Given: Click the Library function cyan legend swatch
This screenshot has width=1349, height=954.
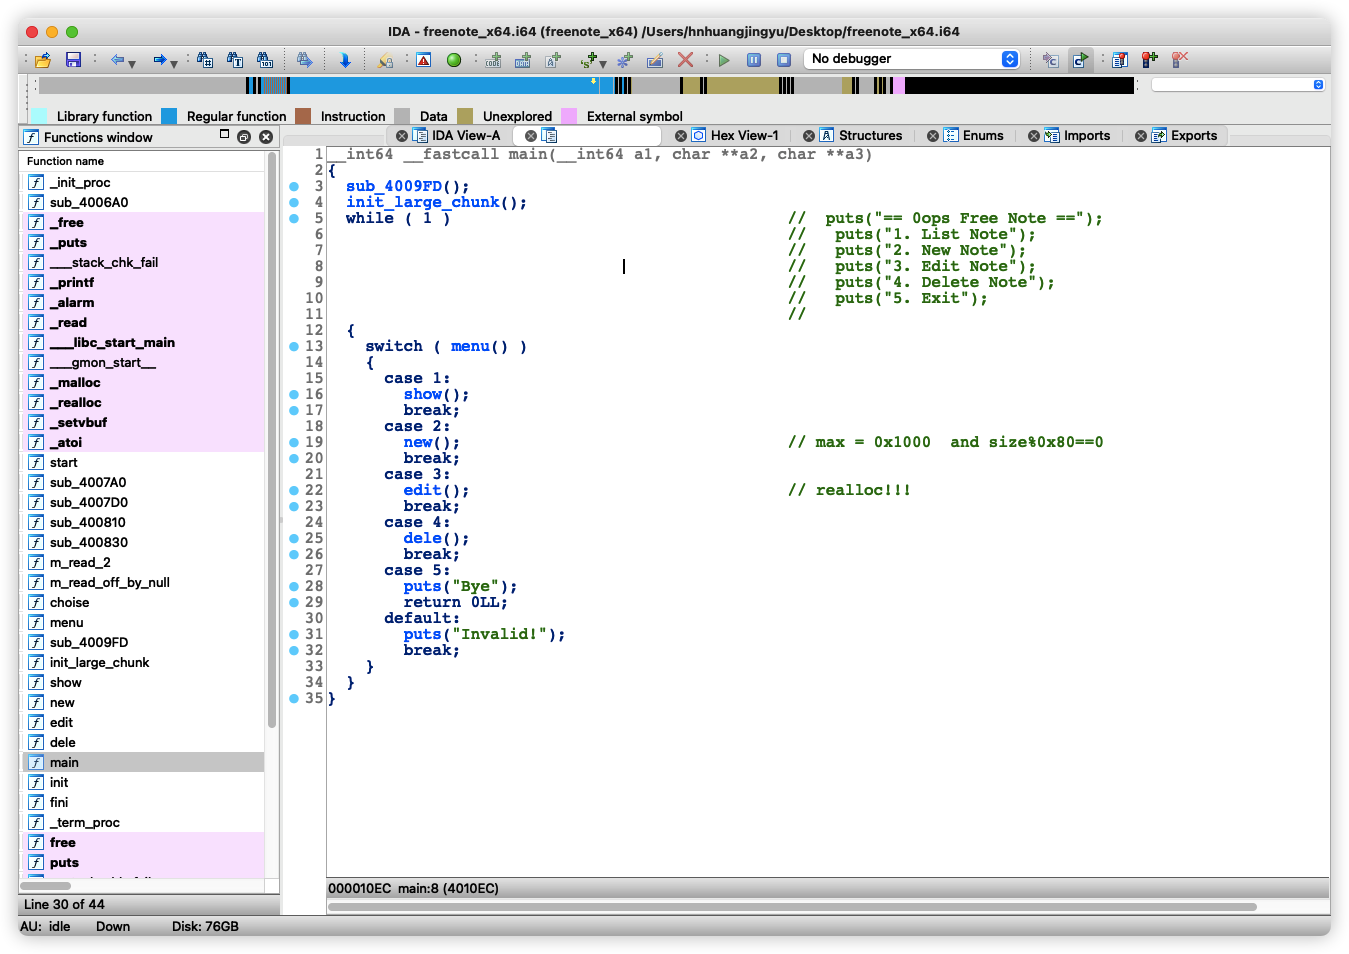Looking at the screenshot, I should pos(39,116).
